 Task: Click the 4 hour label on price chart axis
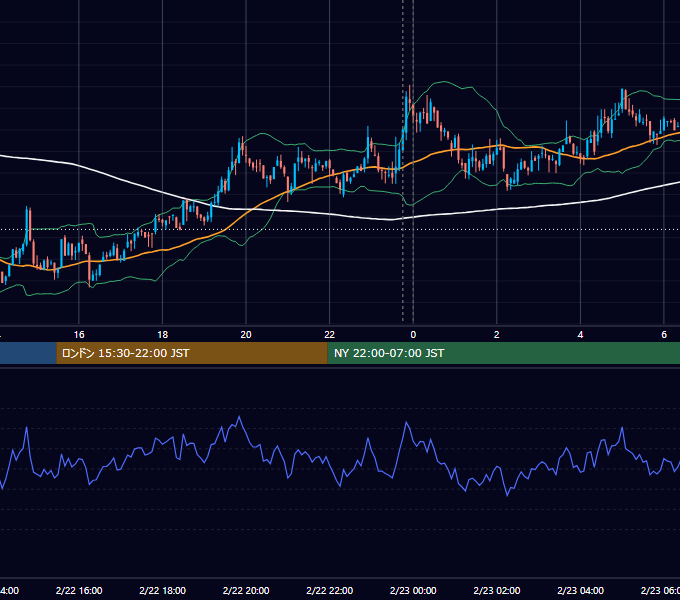pyautogui.click(x=580, y=335)
